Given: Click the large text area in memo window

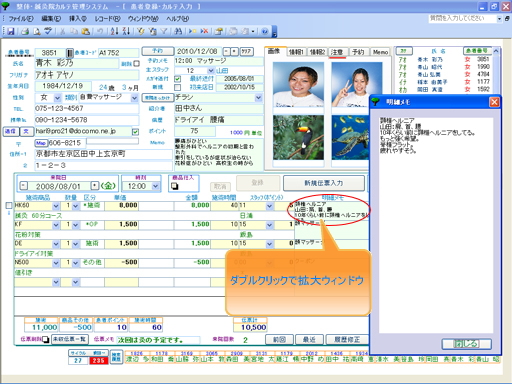Looking at the screenshot, I should pos(436,224).
